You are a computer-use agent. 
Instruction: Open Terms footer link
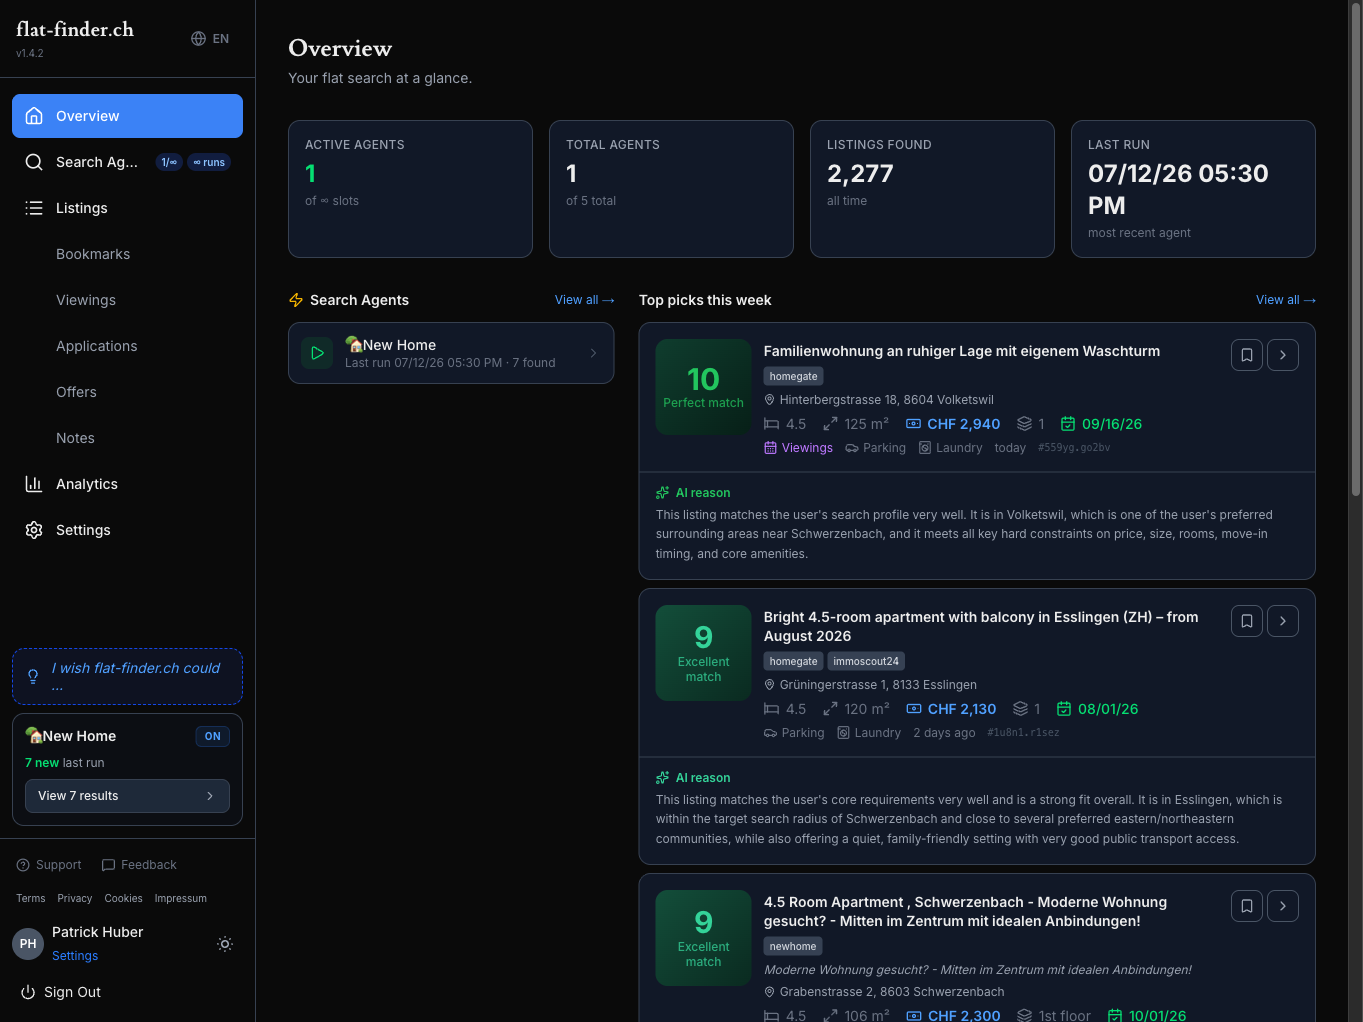click(31, 898)
